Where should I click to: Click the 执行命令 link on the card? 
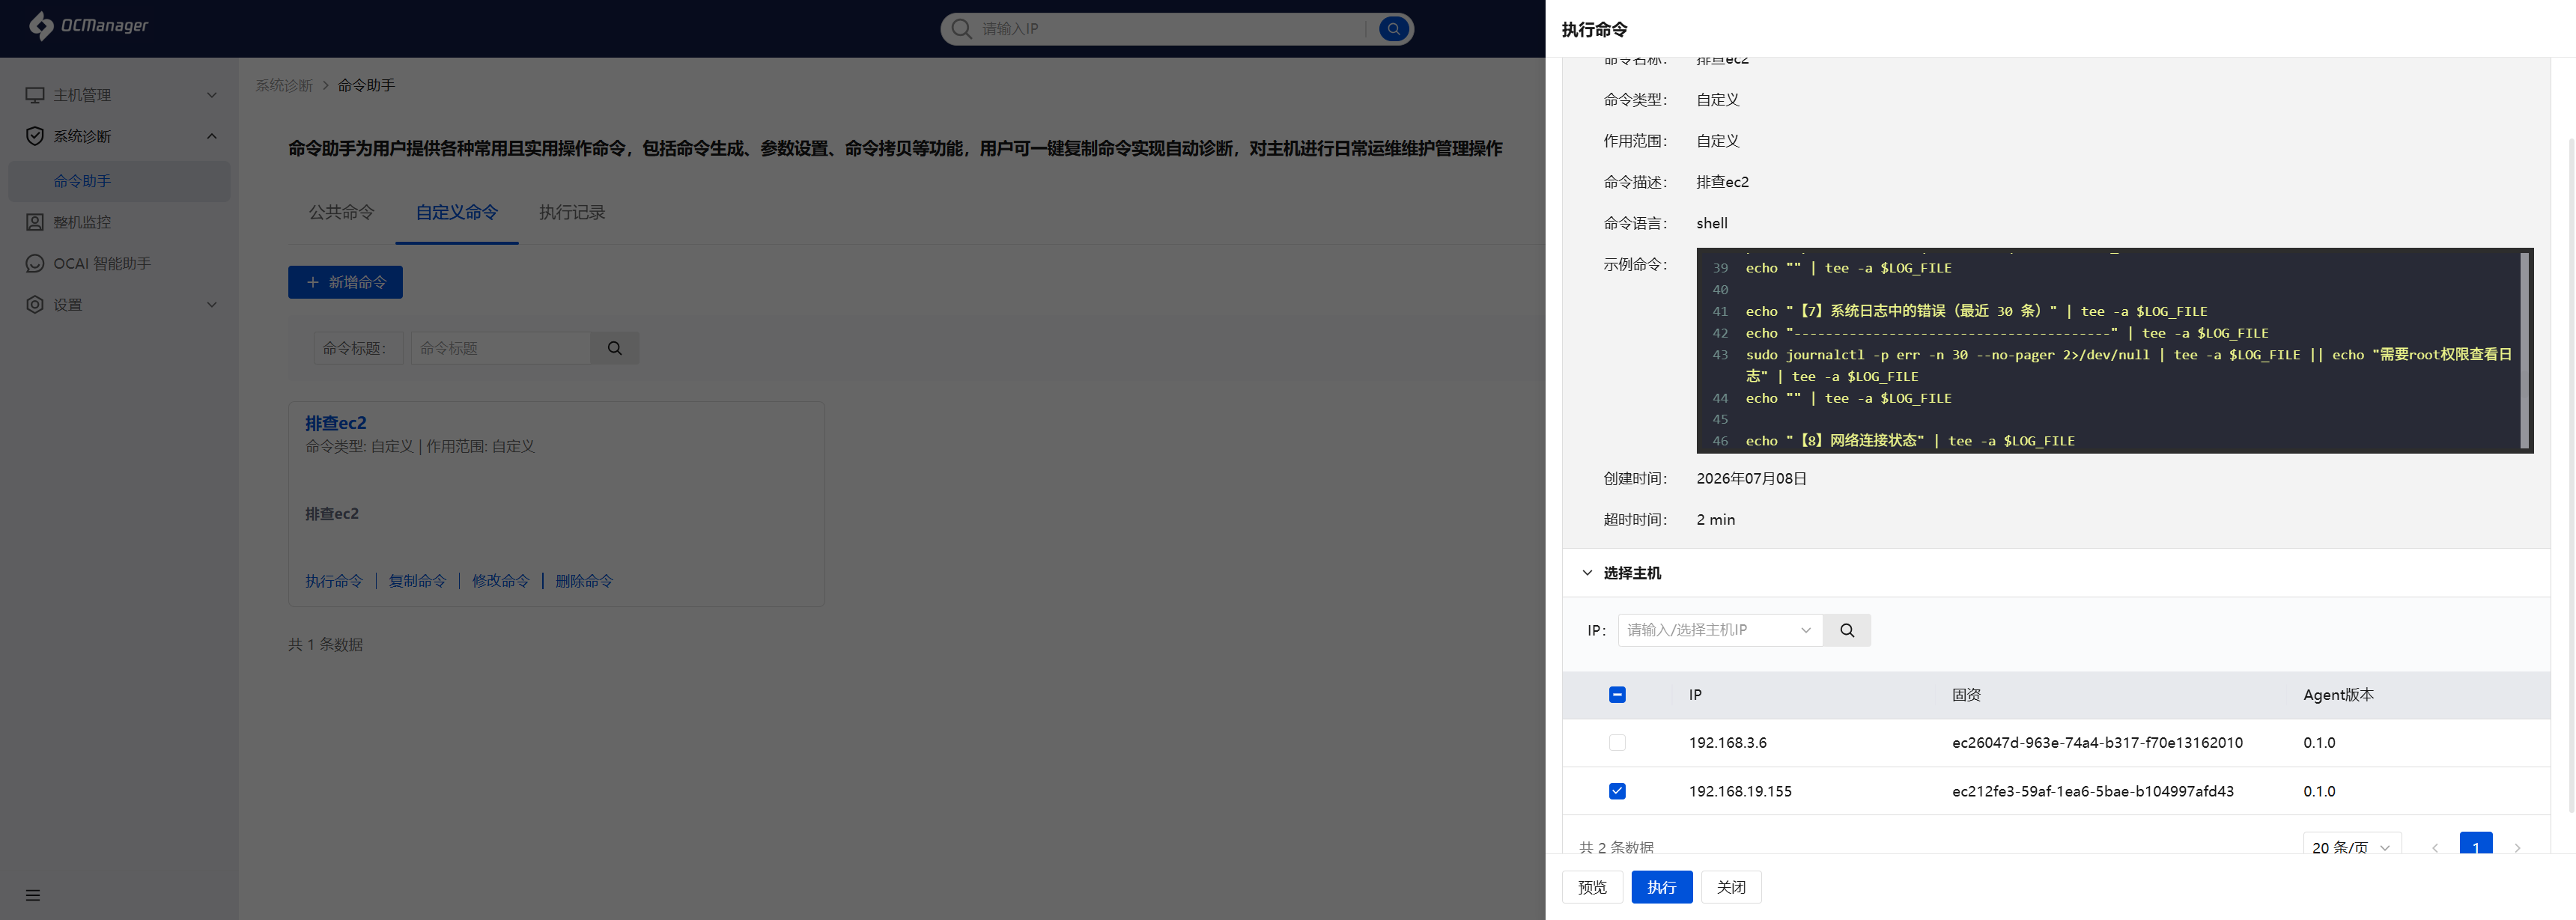pyautogui.click(x=334, y=581)
